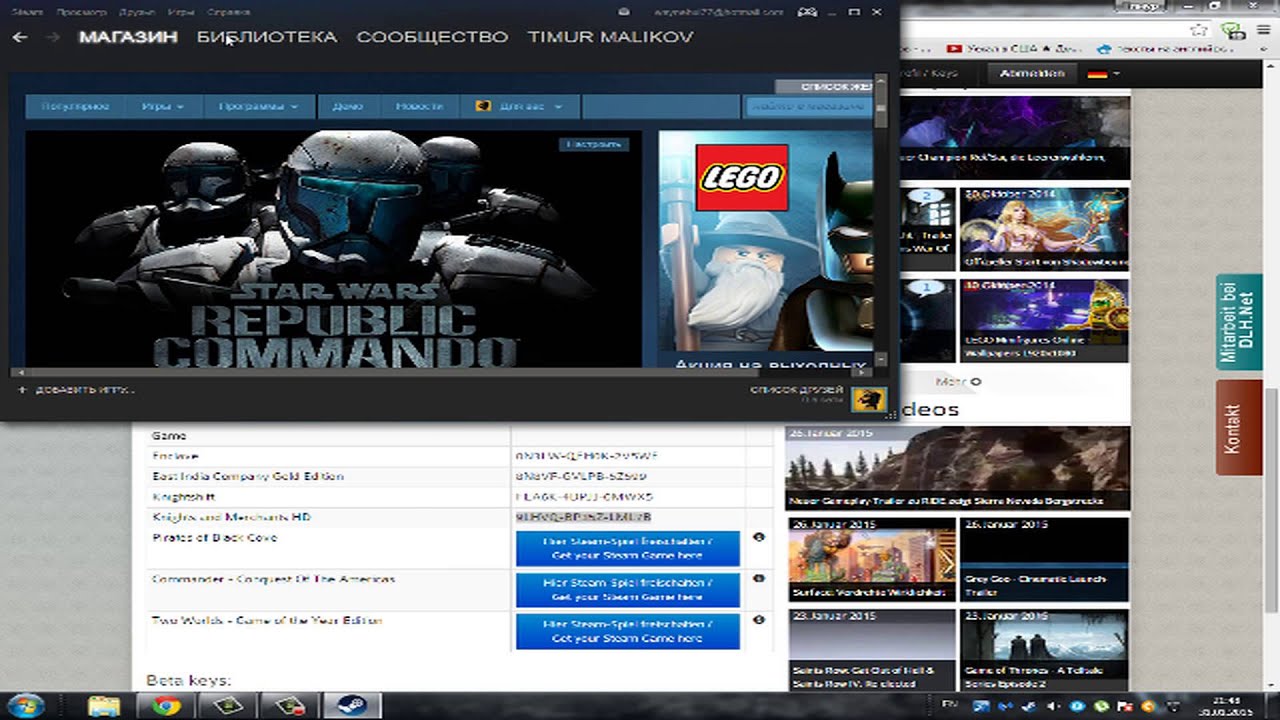Open the СООБЩЕСТВО tab in Steam
This screenshot has width=1280, height=720.
point(432,37)
